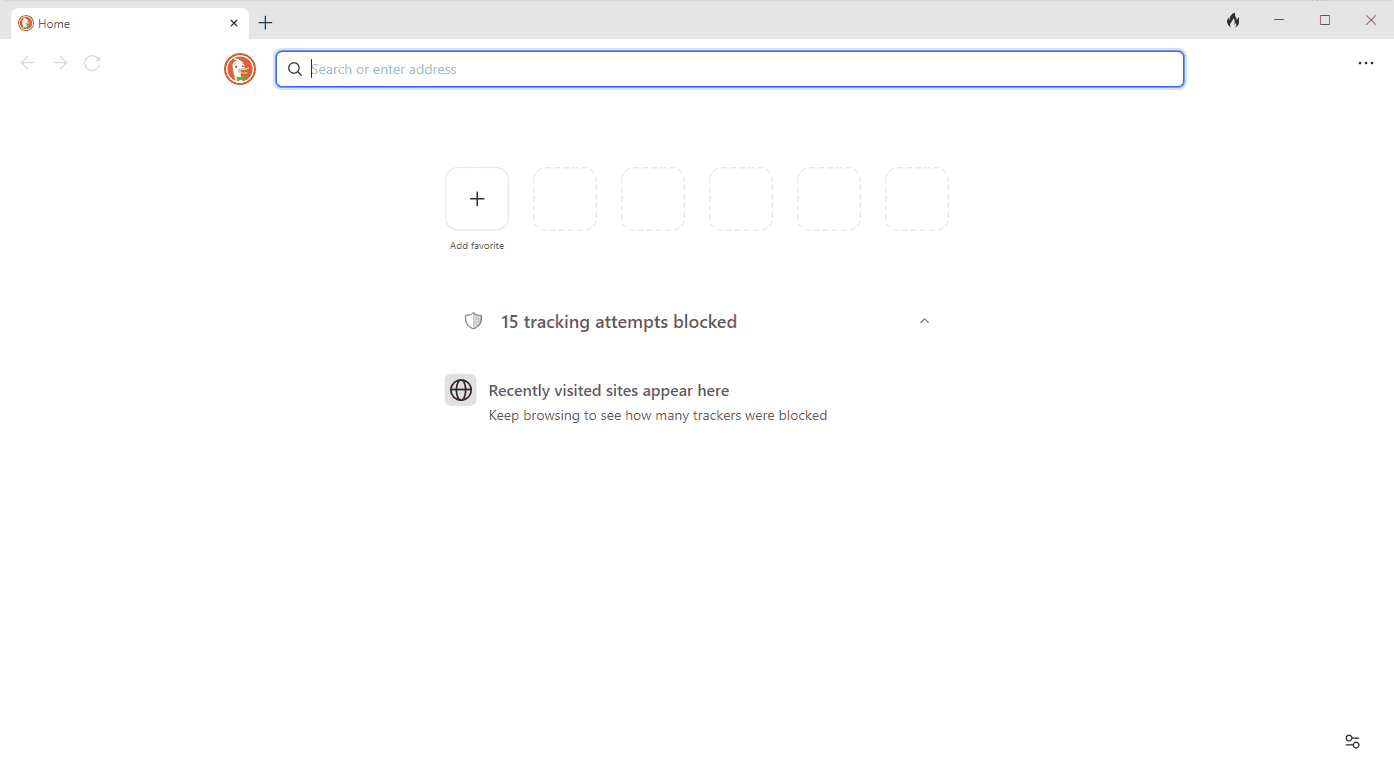
Task: Click the magnifier icon in the address bar
Action: (295, 69)
